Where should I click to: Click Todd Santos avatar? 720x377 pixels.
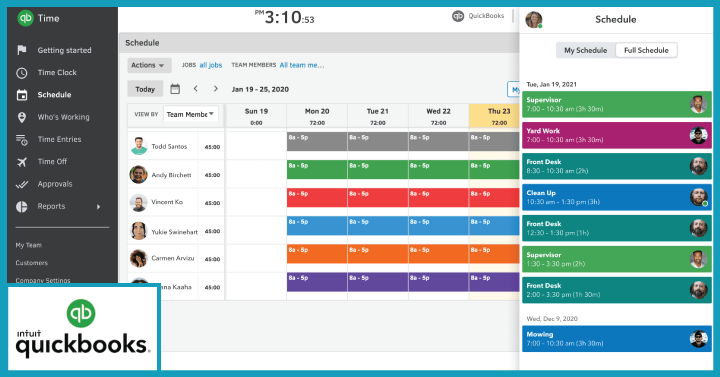tap(139, 146)
